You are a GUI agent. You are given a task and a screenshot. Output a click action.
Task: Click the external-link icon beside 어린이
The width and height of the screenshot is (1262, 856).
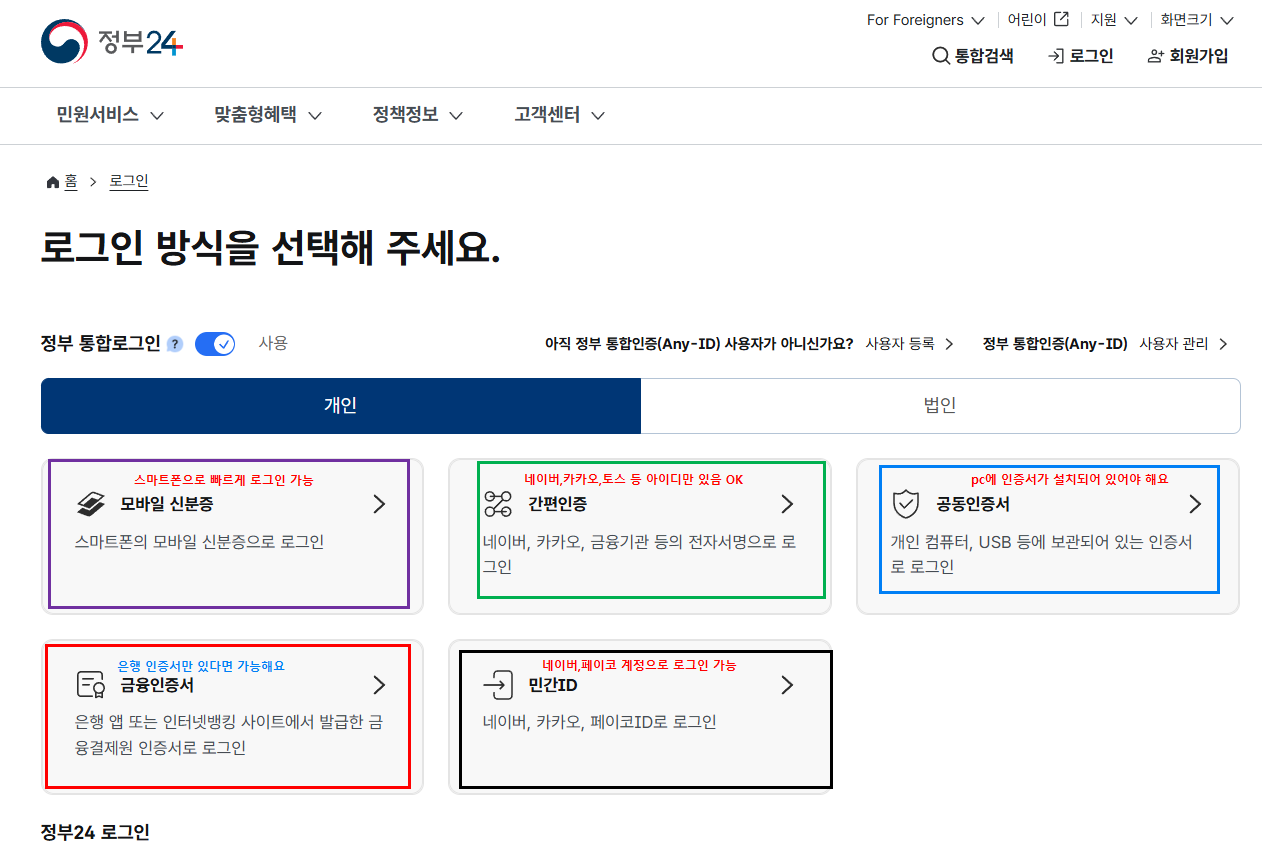click(x=1062, y=19)
